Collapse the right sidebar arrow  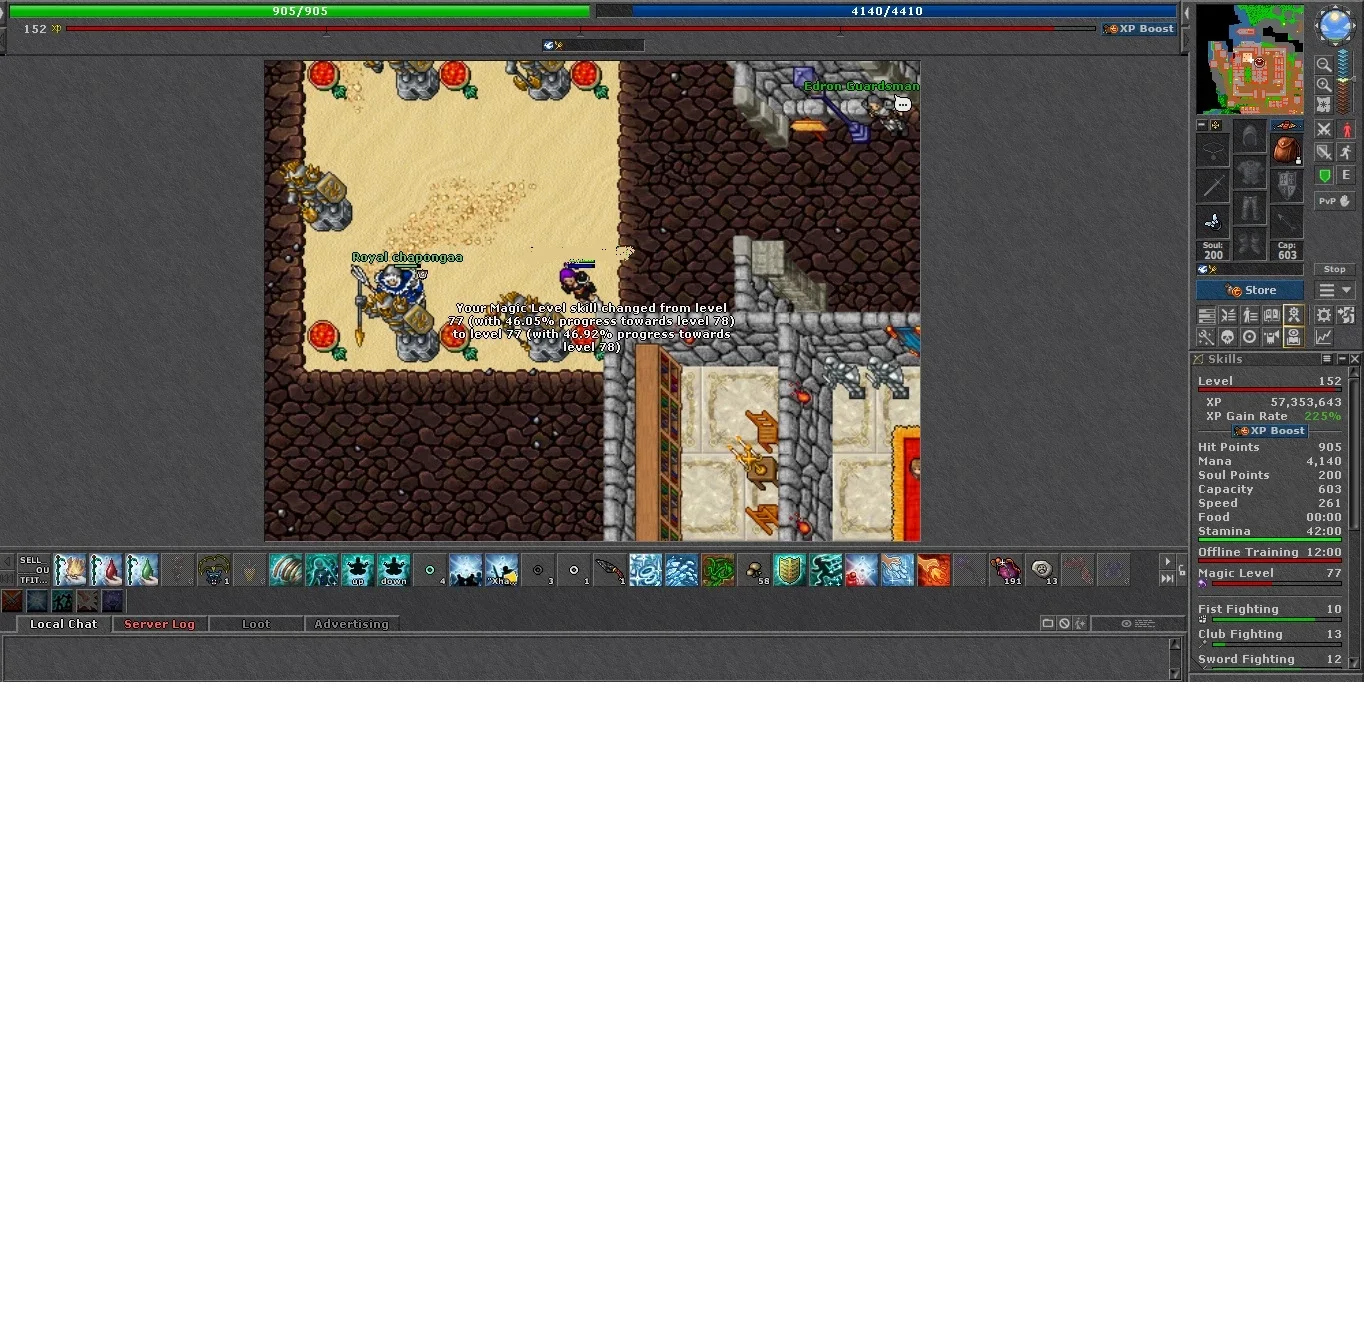[x=1186, y=14]
